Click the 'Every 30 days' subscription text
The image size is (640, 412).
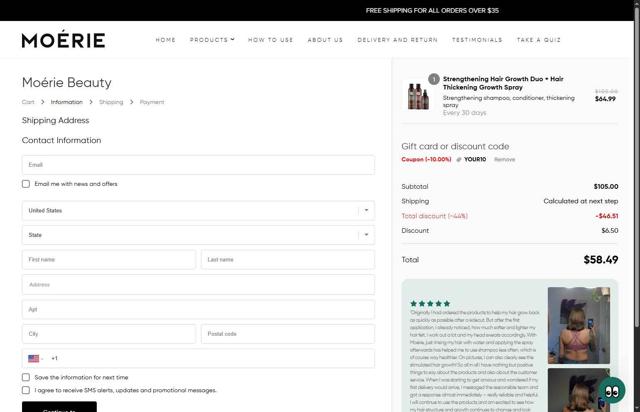coord(464,113)
